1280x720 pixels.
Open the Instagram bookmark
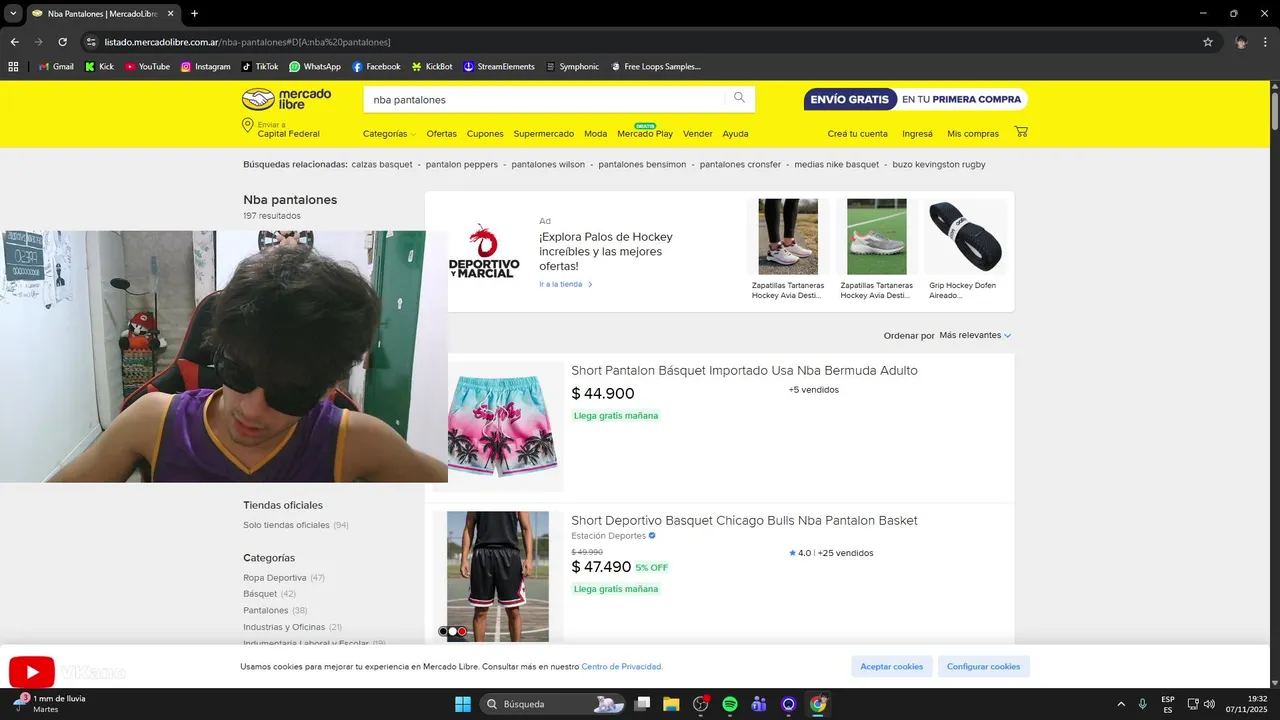pyautogui.click(x=205, y=67)
